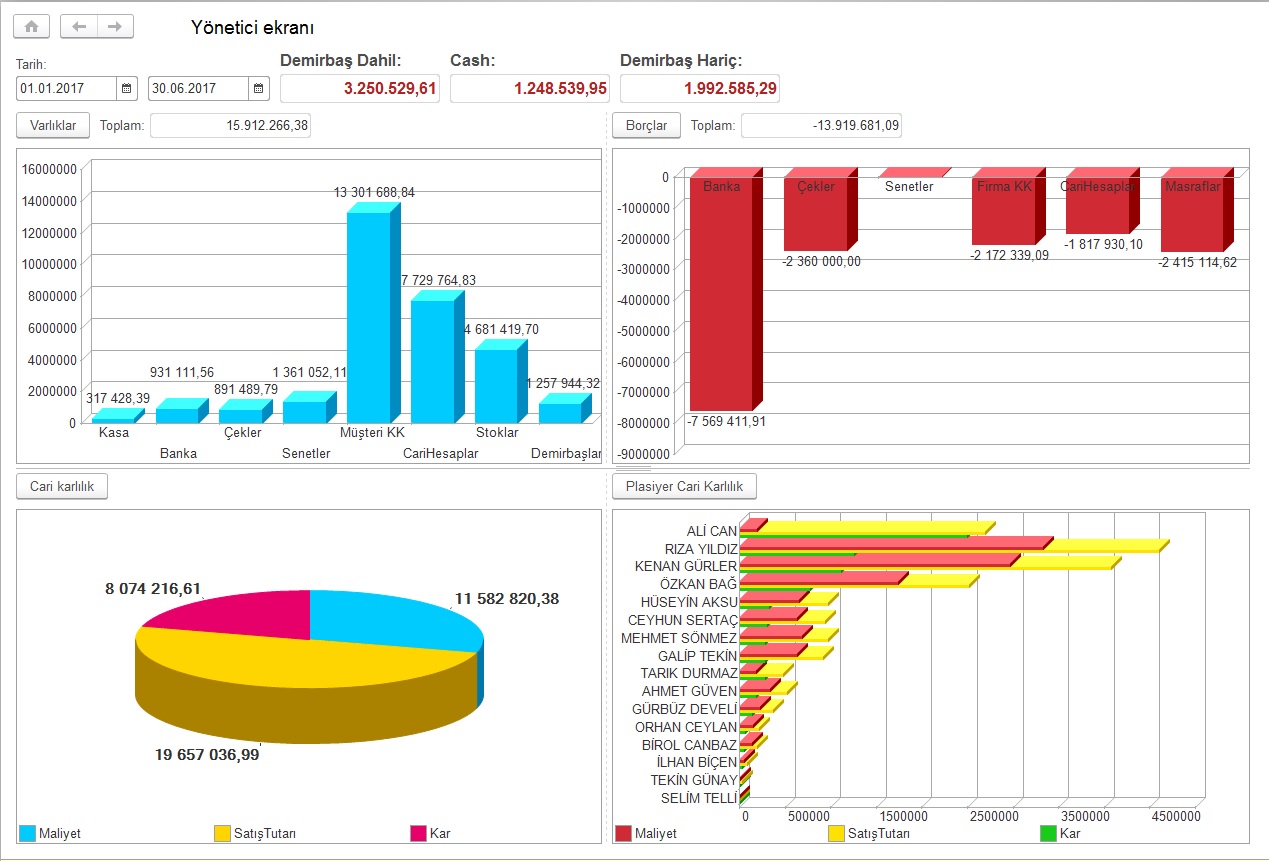Go back with the left arrow
1269x861 pixels.
pos(79,27)
